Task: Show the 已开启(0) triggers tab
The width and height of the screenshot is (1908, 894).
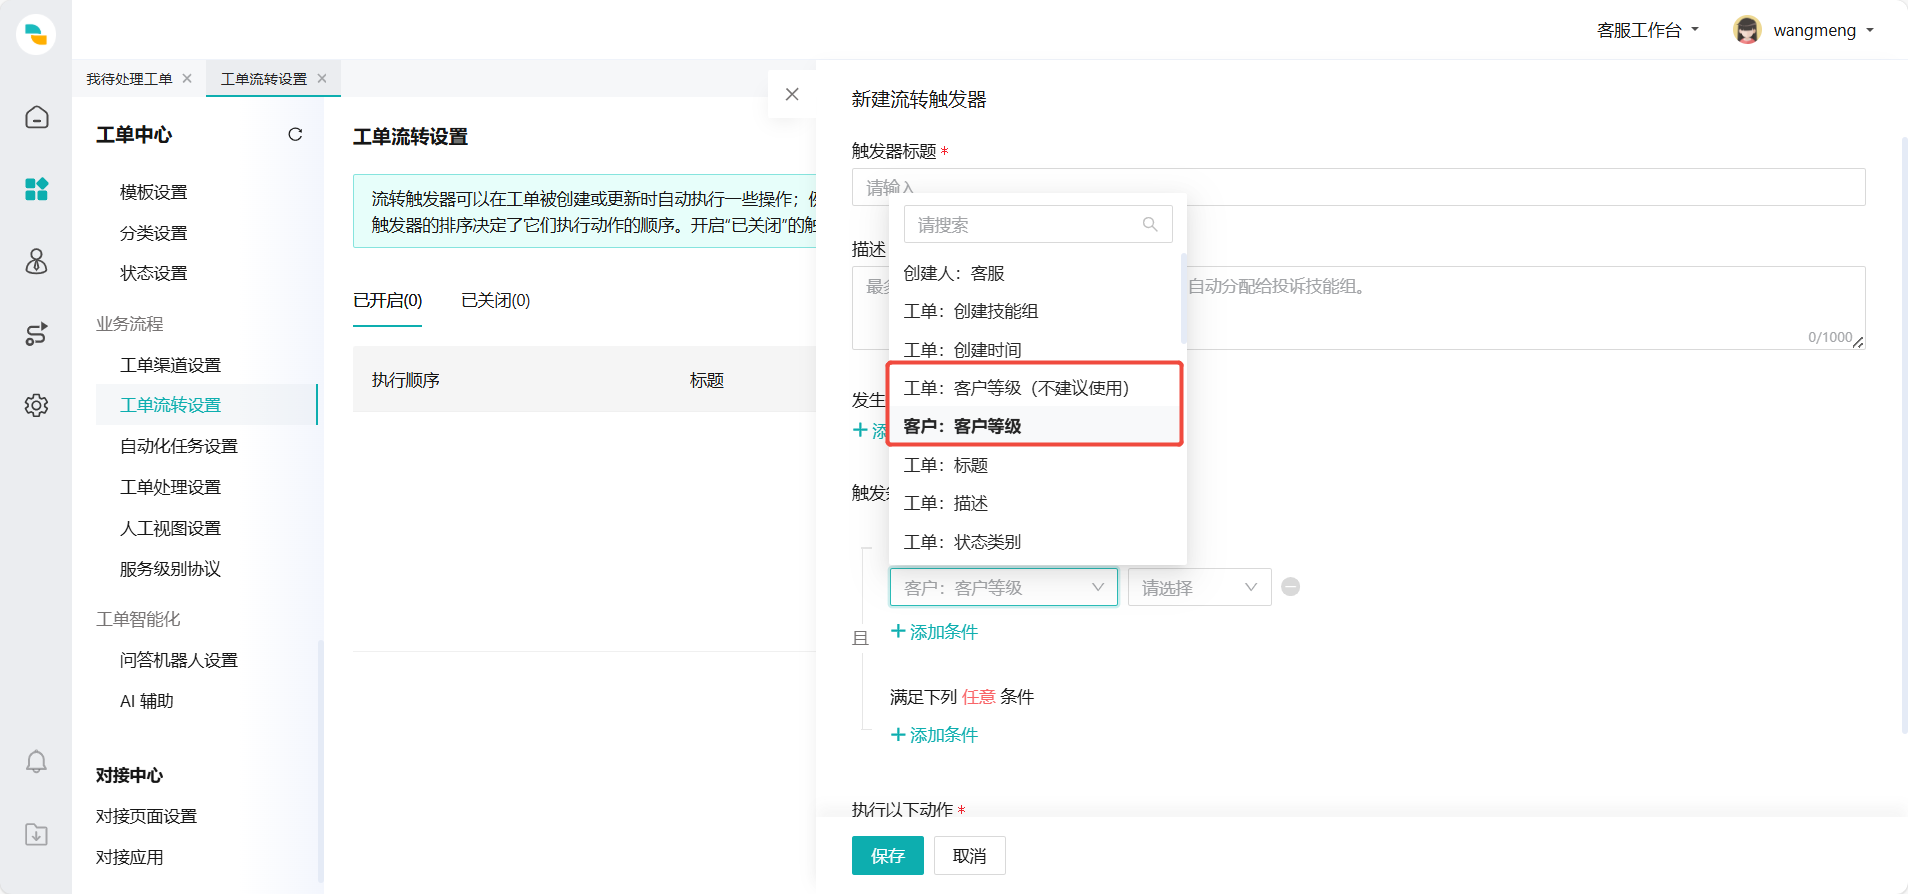Action: click(x=388, y=300)
